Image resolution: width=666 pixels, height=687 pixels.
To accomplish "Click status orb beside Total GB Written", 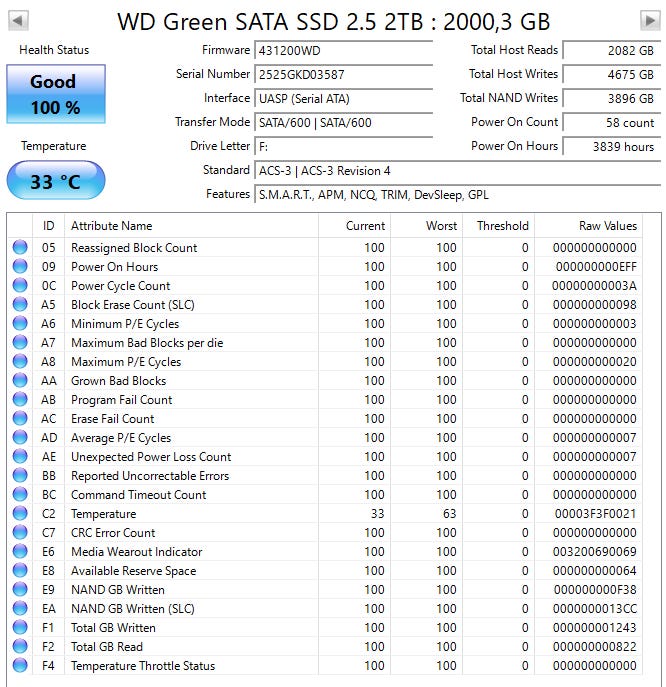I will pyautogui.click(x=20, y=627).
